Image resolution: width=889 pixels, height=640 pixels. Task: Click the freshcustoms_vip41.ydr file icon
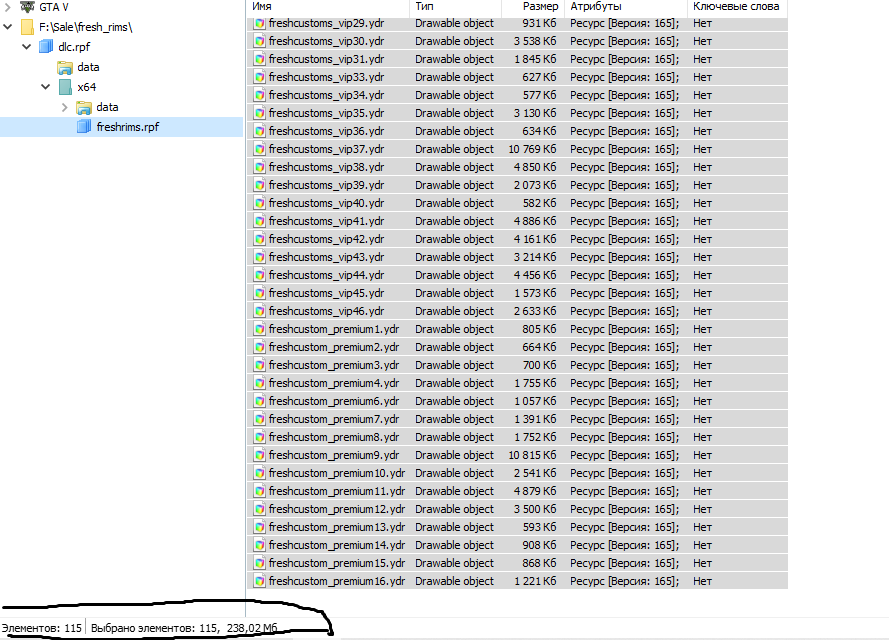click(260, 221)
